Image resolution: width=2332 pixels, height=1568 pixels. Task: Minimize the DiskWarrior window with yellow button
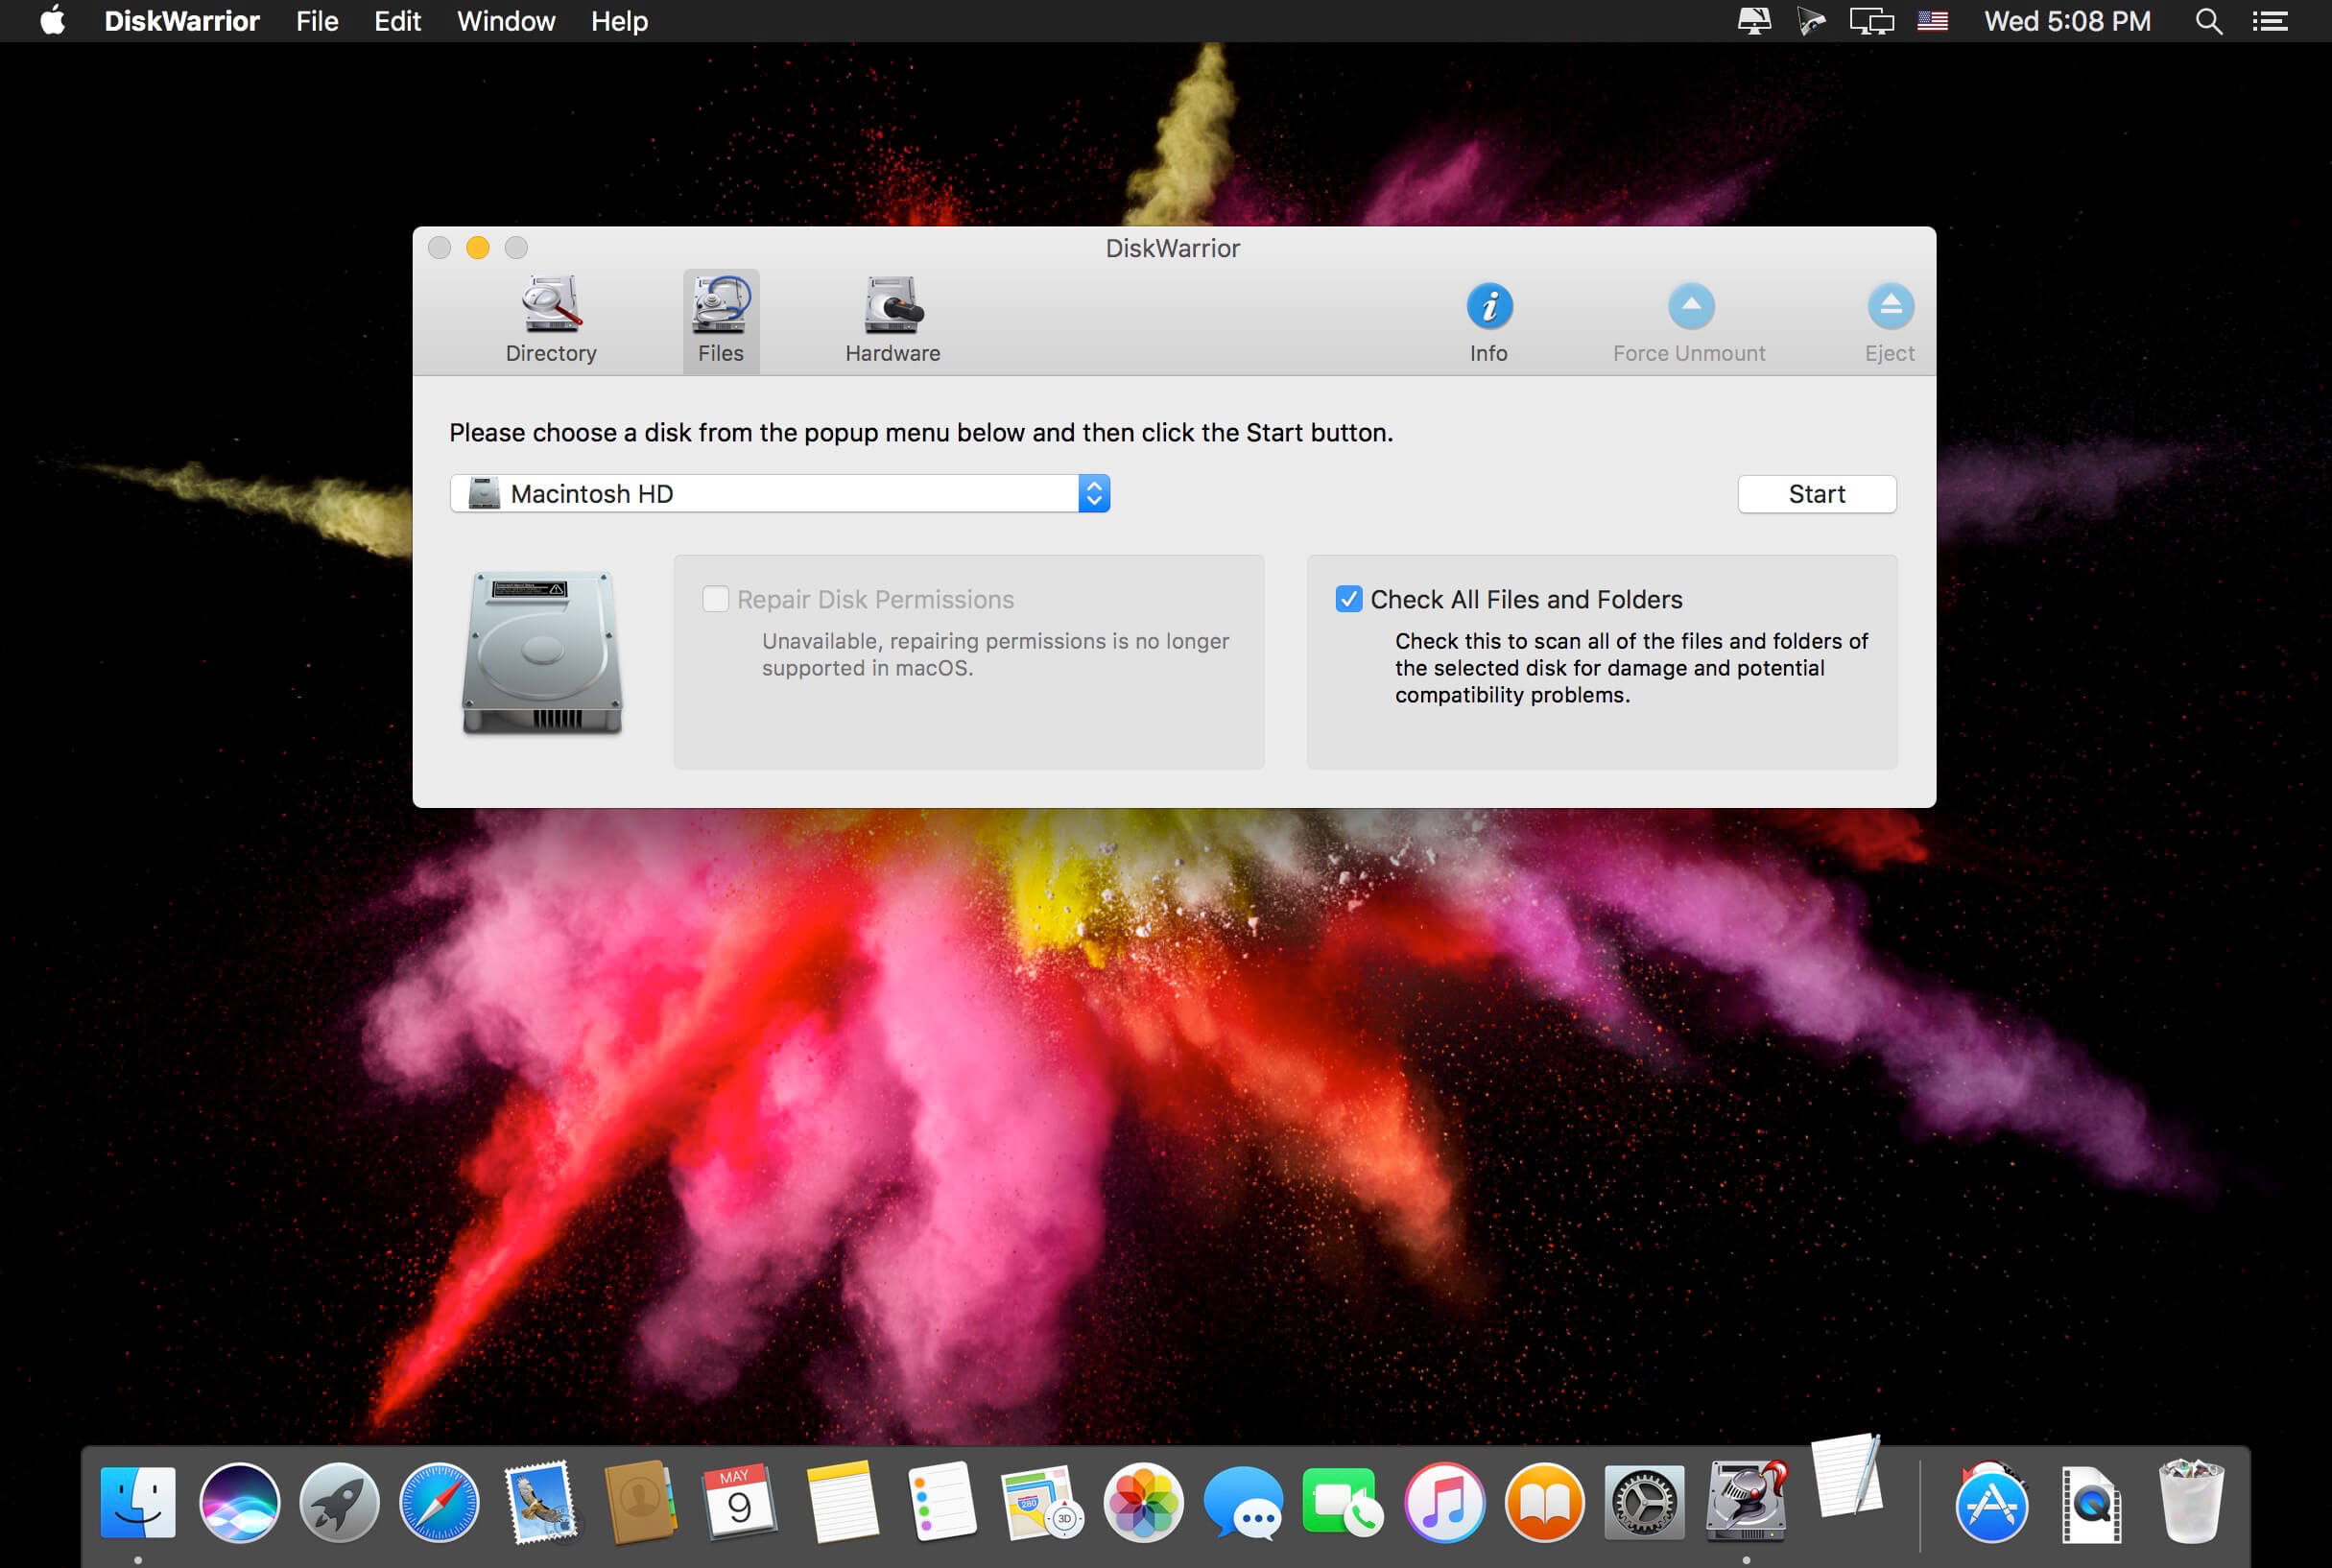pyautogui.click(x=478, y=247)
